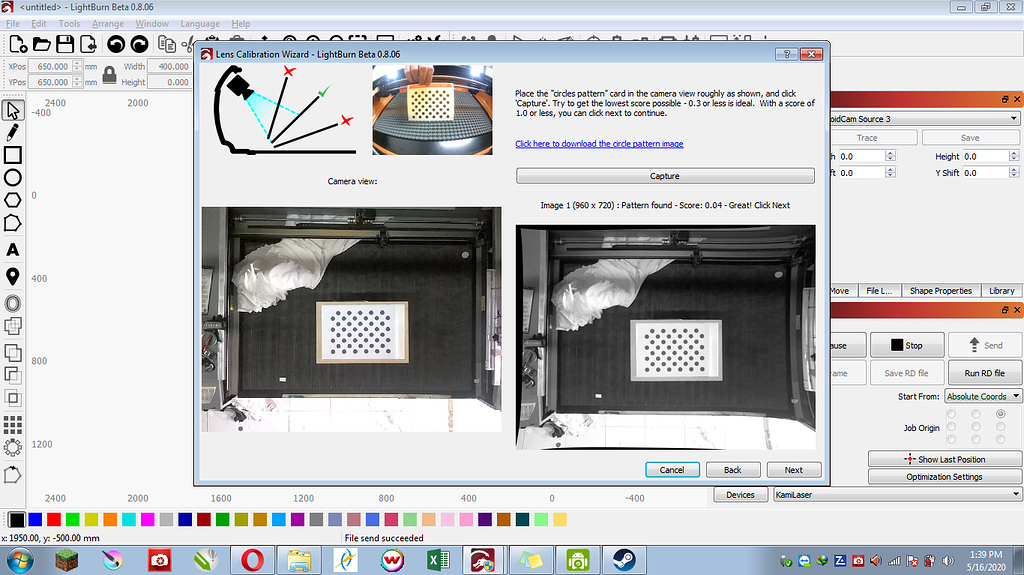Click the Boolean Union tool
Image resolution: width=1024 pixels, height=575 pixels.
pos(12,352)
